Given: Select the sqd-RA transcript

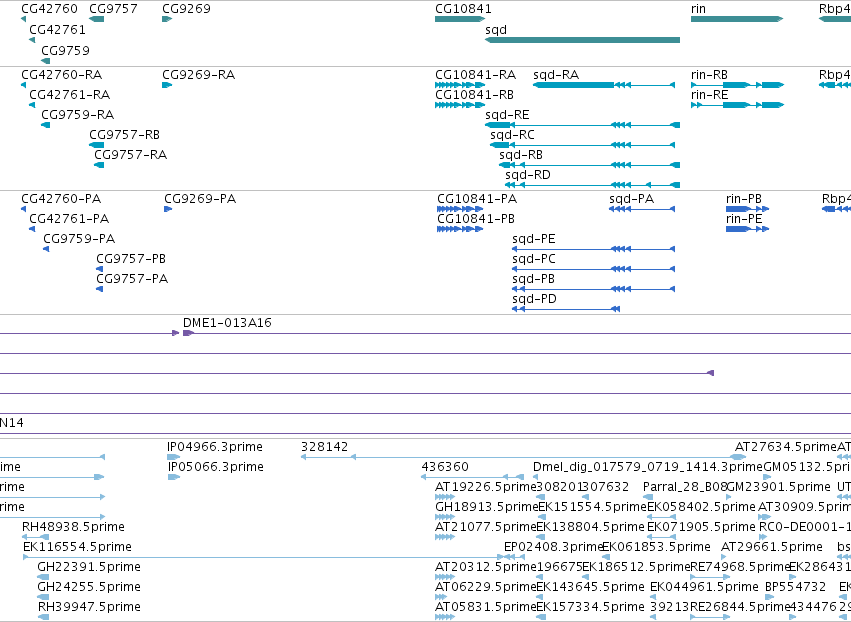Looking at the screenshot, I should [x=604, y=85].
